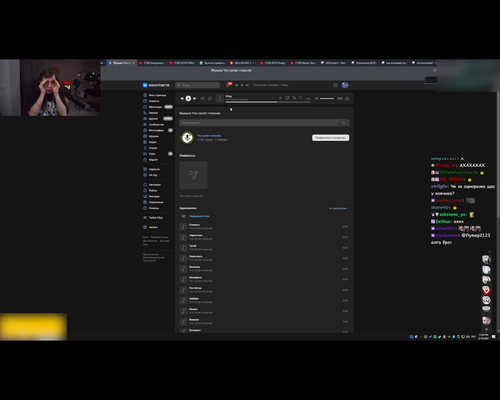
Task: Click the broadcast icon in the player
Action: point(340,98)
